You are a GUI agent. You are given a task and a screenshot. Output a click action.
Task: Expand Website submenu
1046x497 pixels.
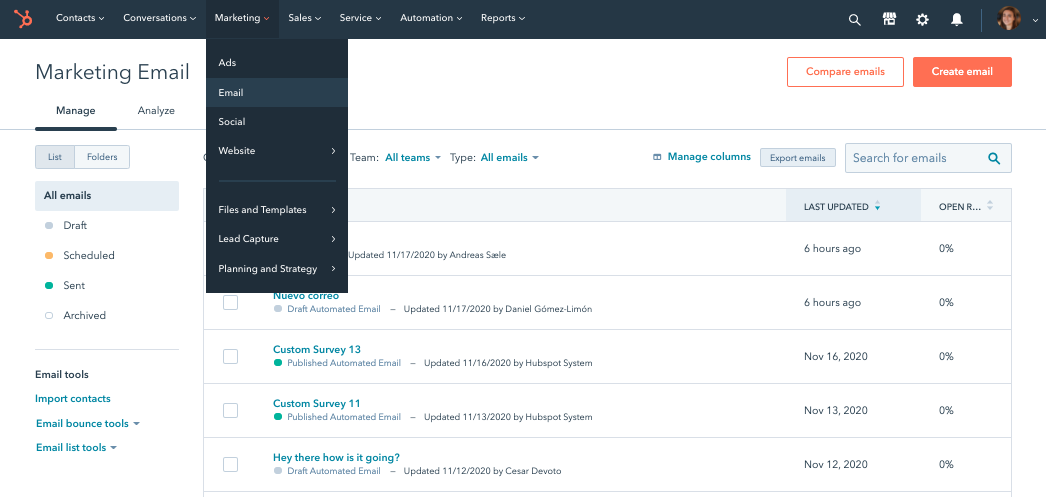click(x=277, y=151)
